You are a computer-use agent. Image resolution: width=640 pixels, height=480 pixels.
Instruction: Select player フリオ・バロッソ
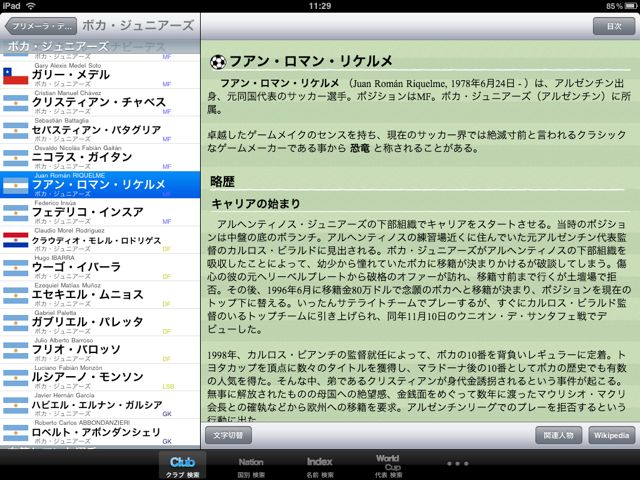pos(100,349)
